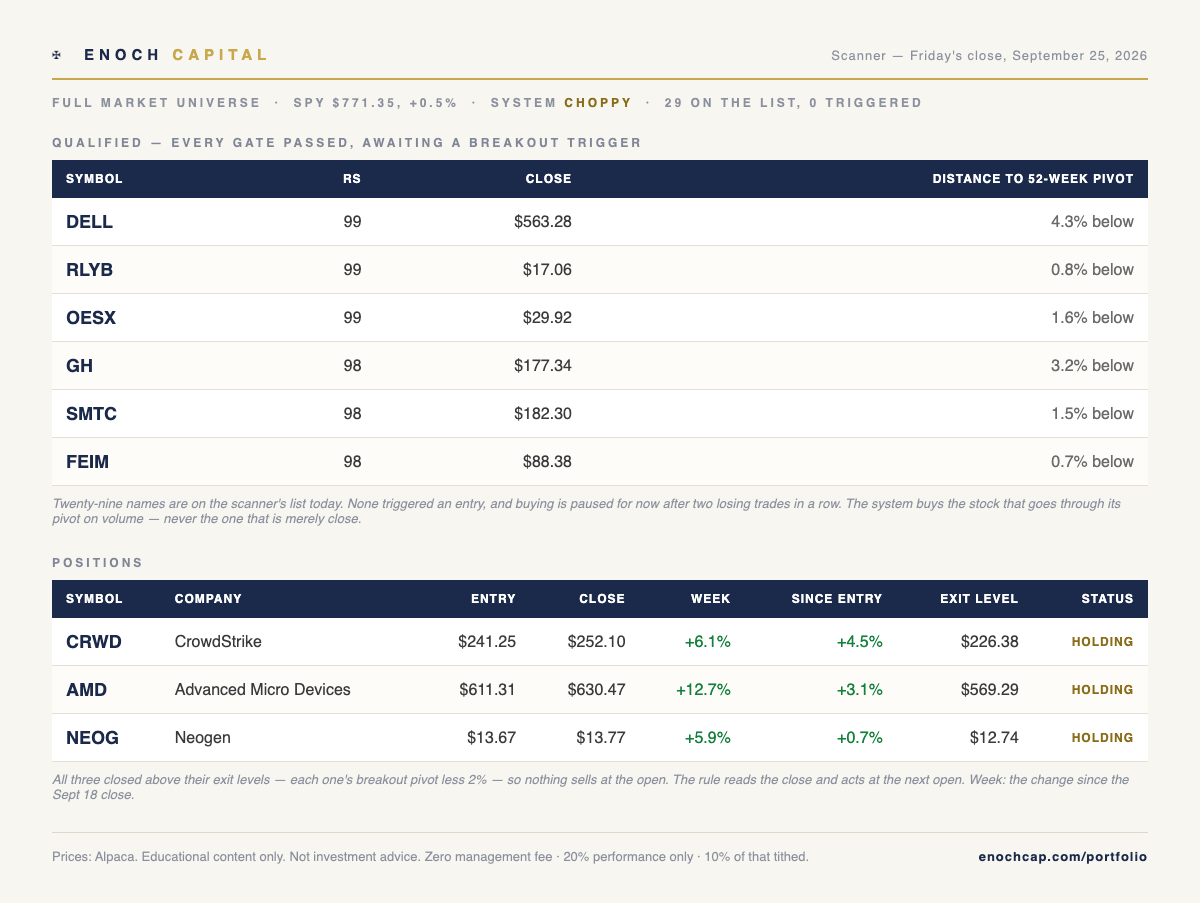This screenshot has width=1200, height=903.
Task: Click the SINCE ENTRY column header
Action: 837,599
